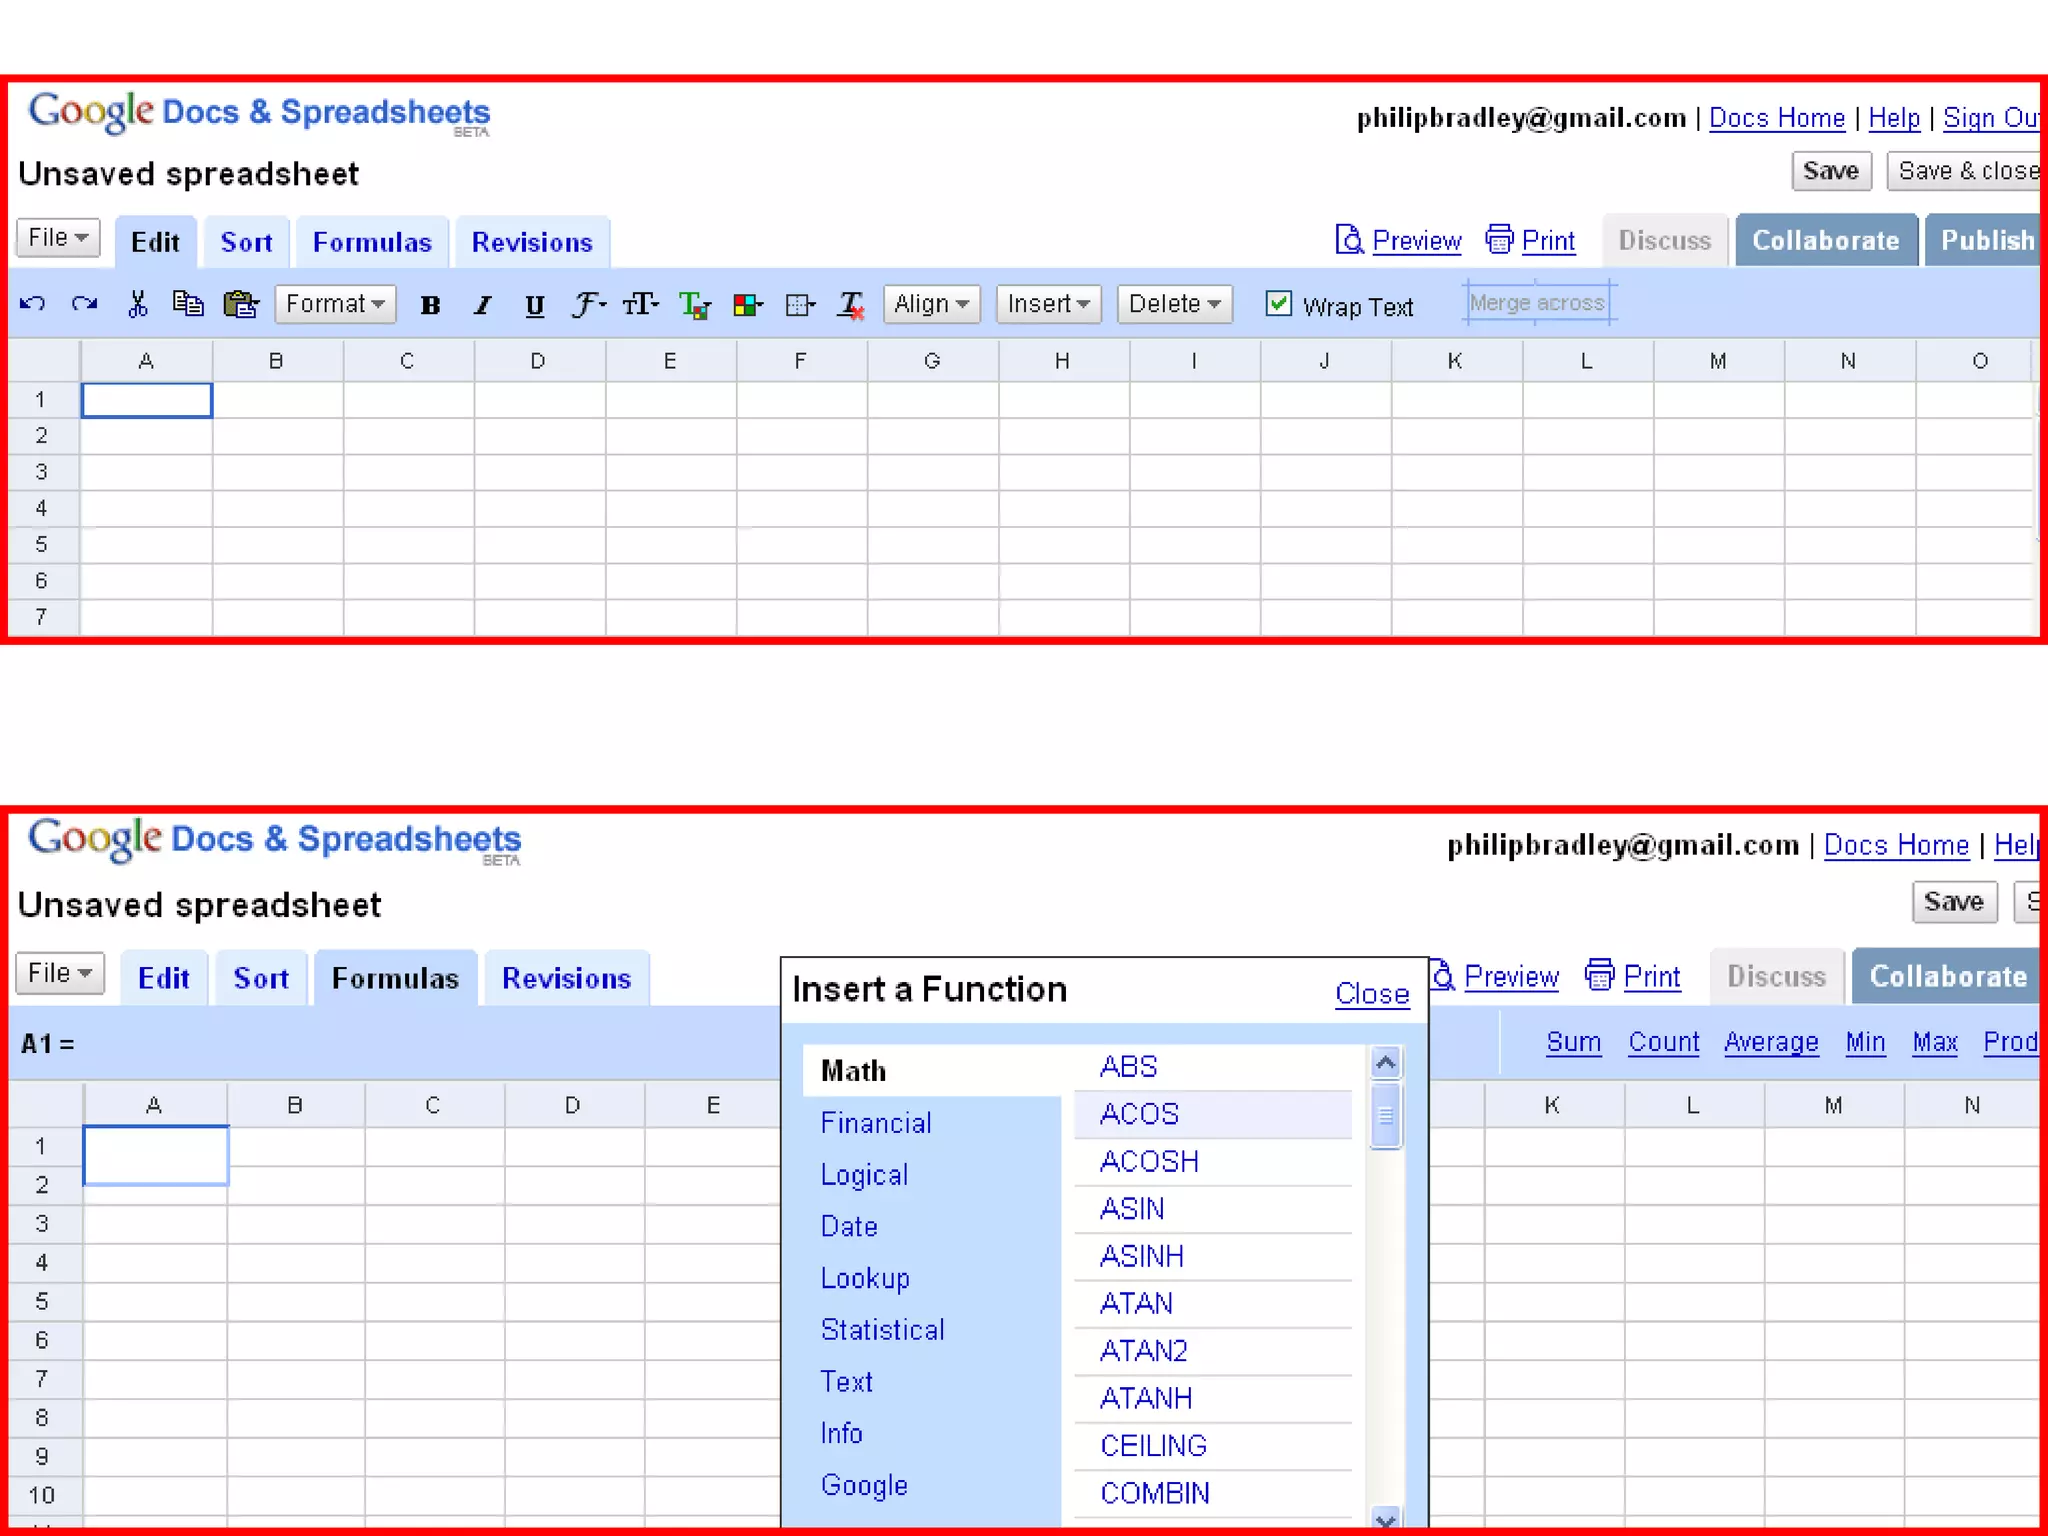Click the remove formatting icon

[852, 305]
